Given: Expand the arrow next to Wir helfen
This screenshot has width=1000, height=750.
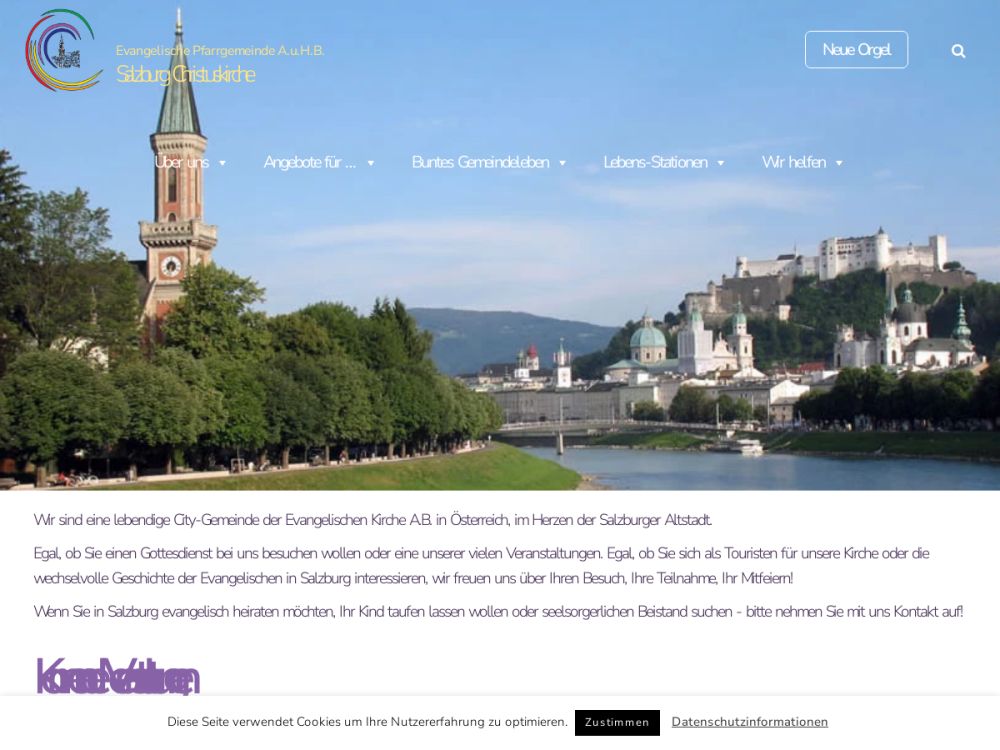Looking at the screenshot, I should click(x=839, y=163).
